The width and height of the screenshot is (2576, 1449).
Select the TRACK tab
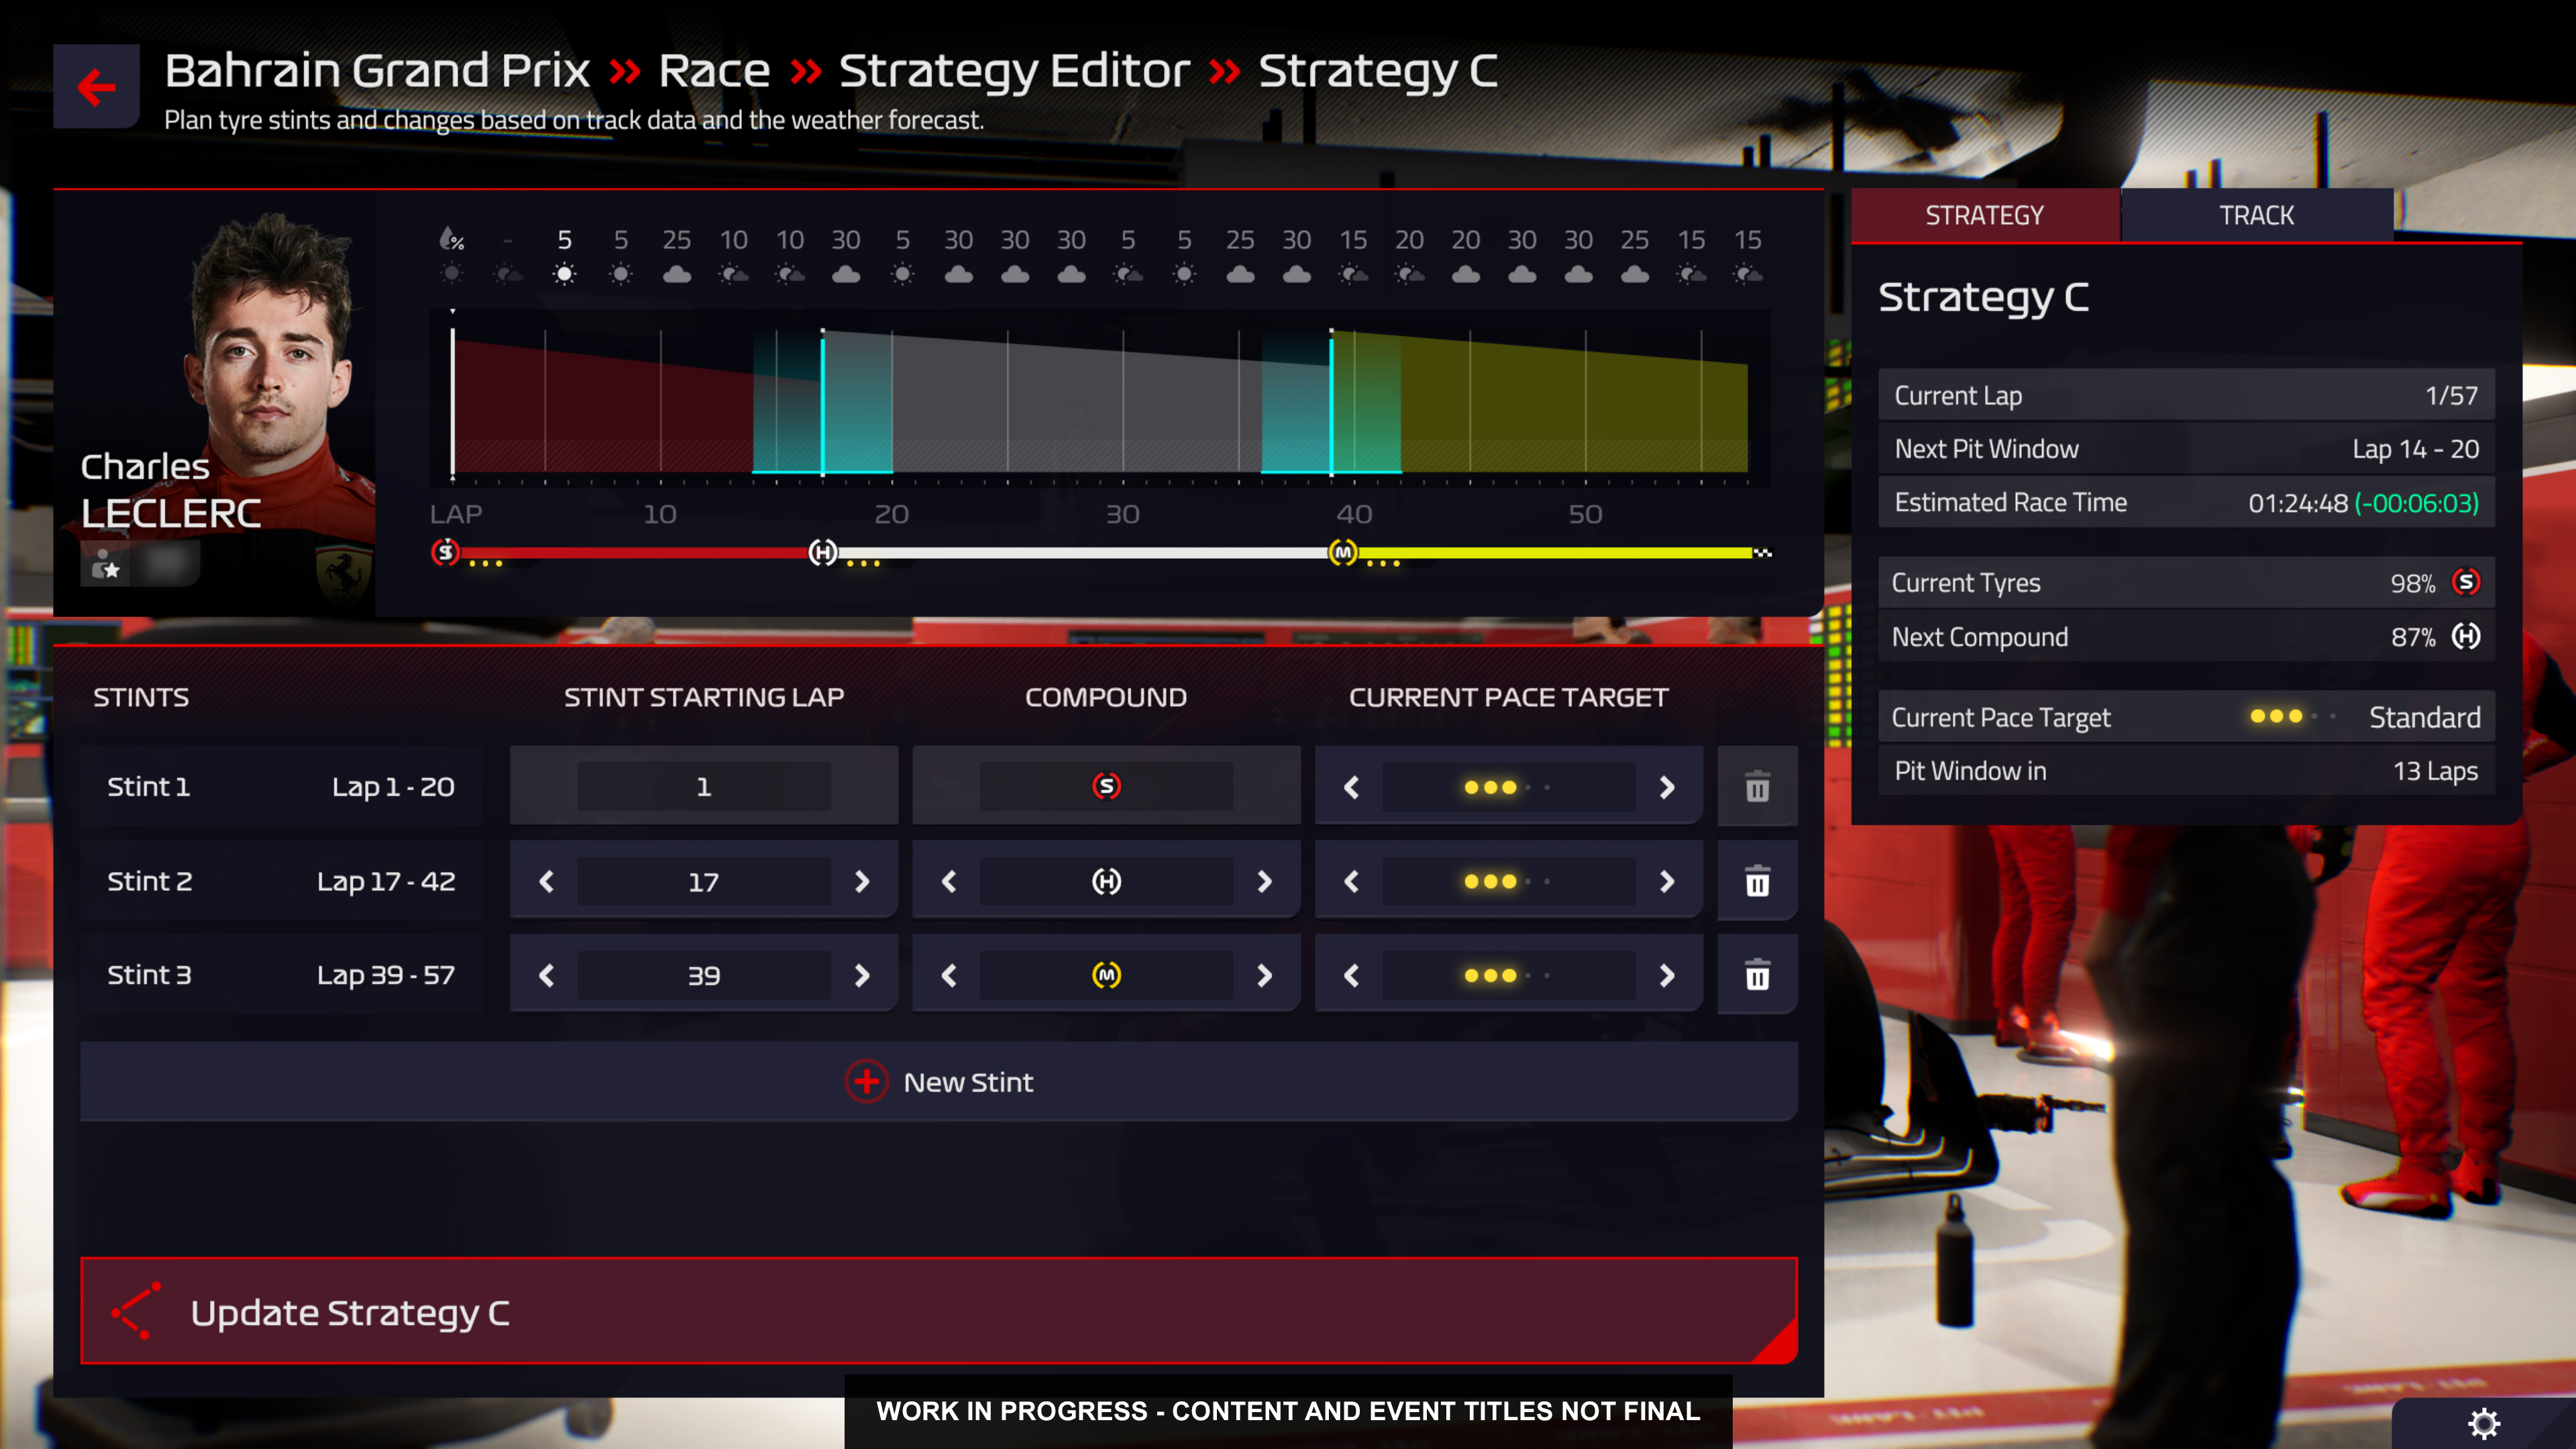coord(2256,214)
